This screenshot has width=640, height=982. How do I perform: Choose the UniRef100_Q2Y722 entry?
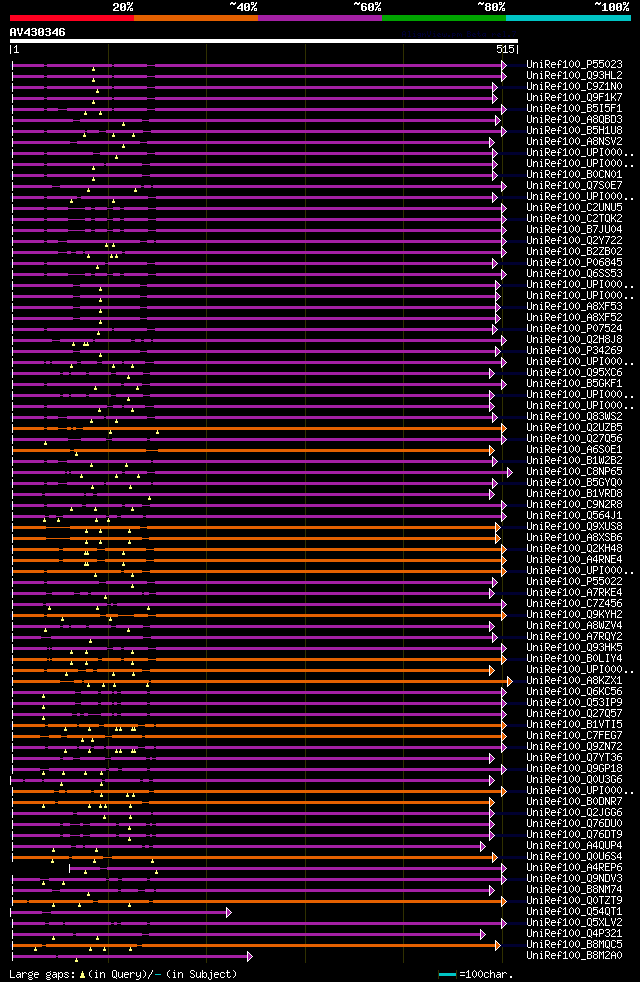point(574,240)
